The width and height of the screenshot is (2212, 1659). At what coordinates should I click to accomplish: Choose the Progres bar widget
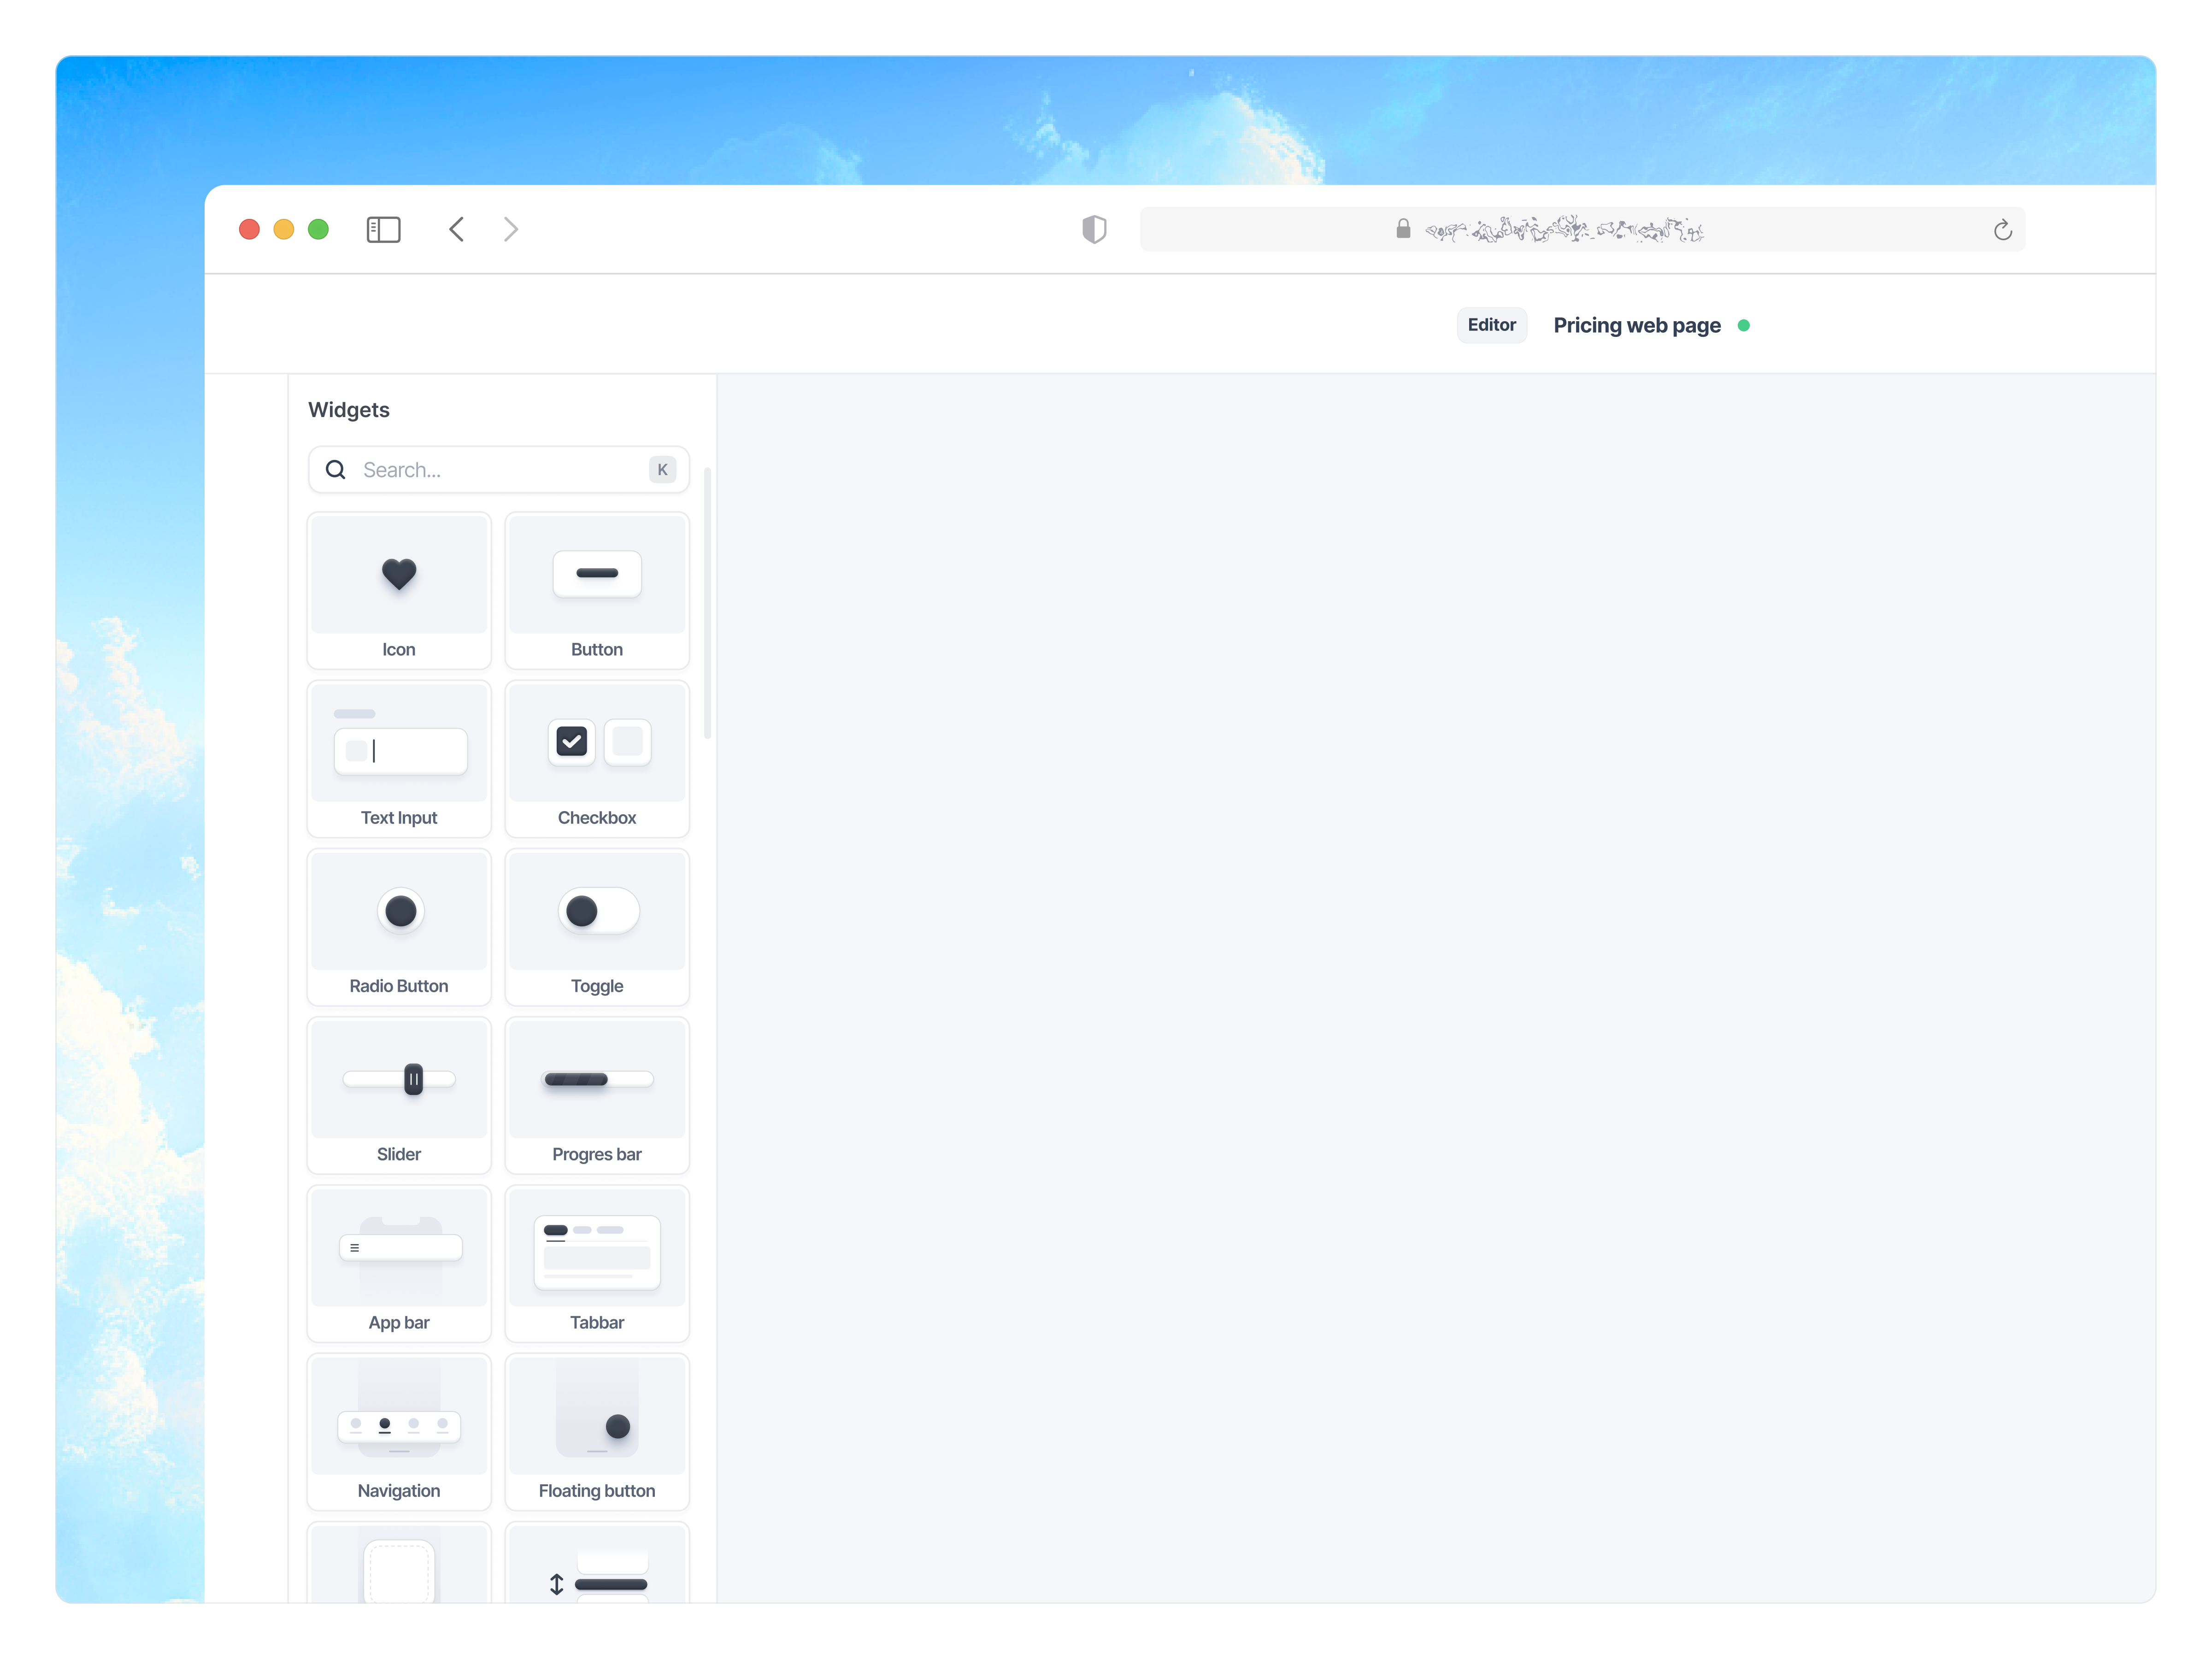click(597, 1095)
